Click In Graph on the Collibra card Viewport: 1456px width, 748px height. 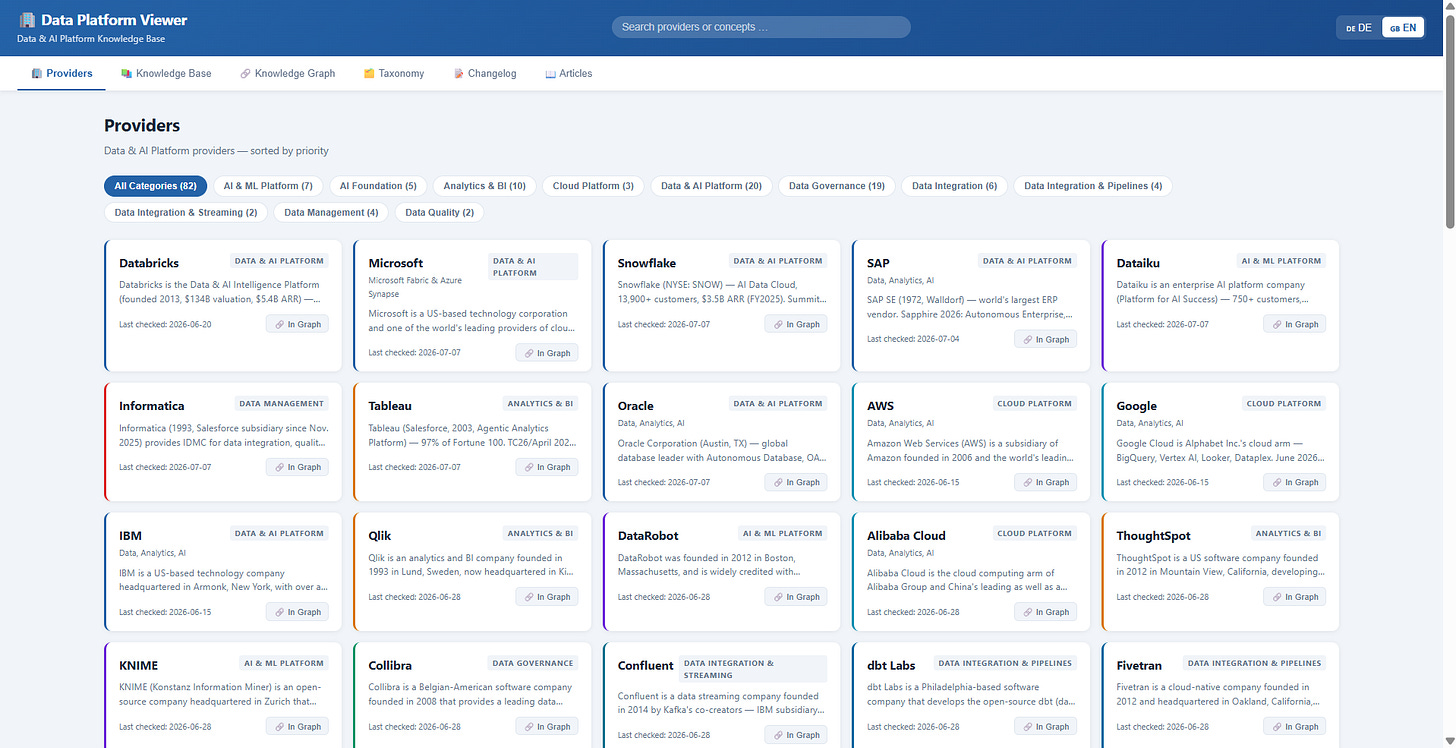coord(547,727)
